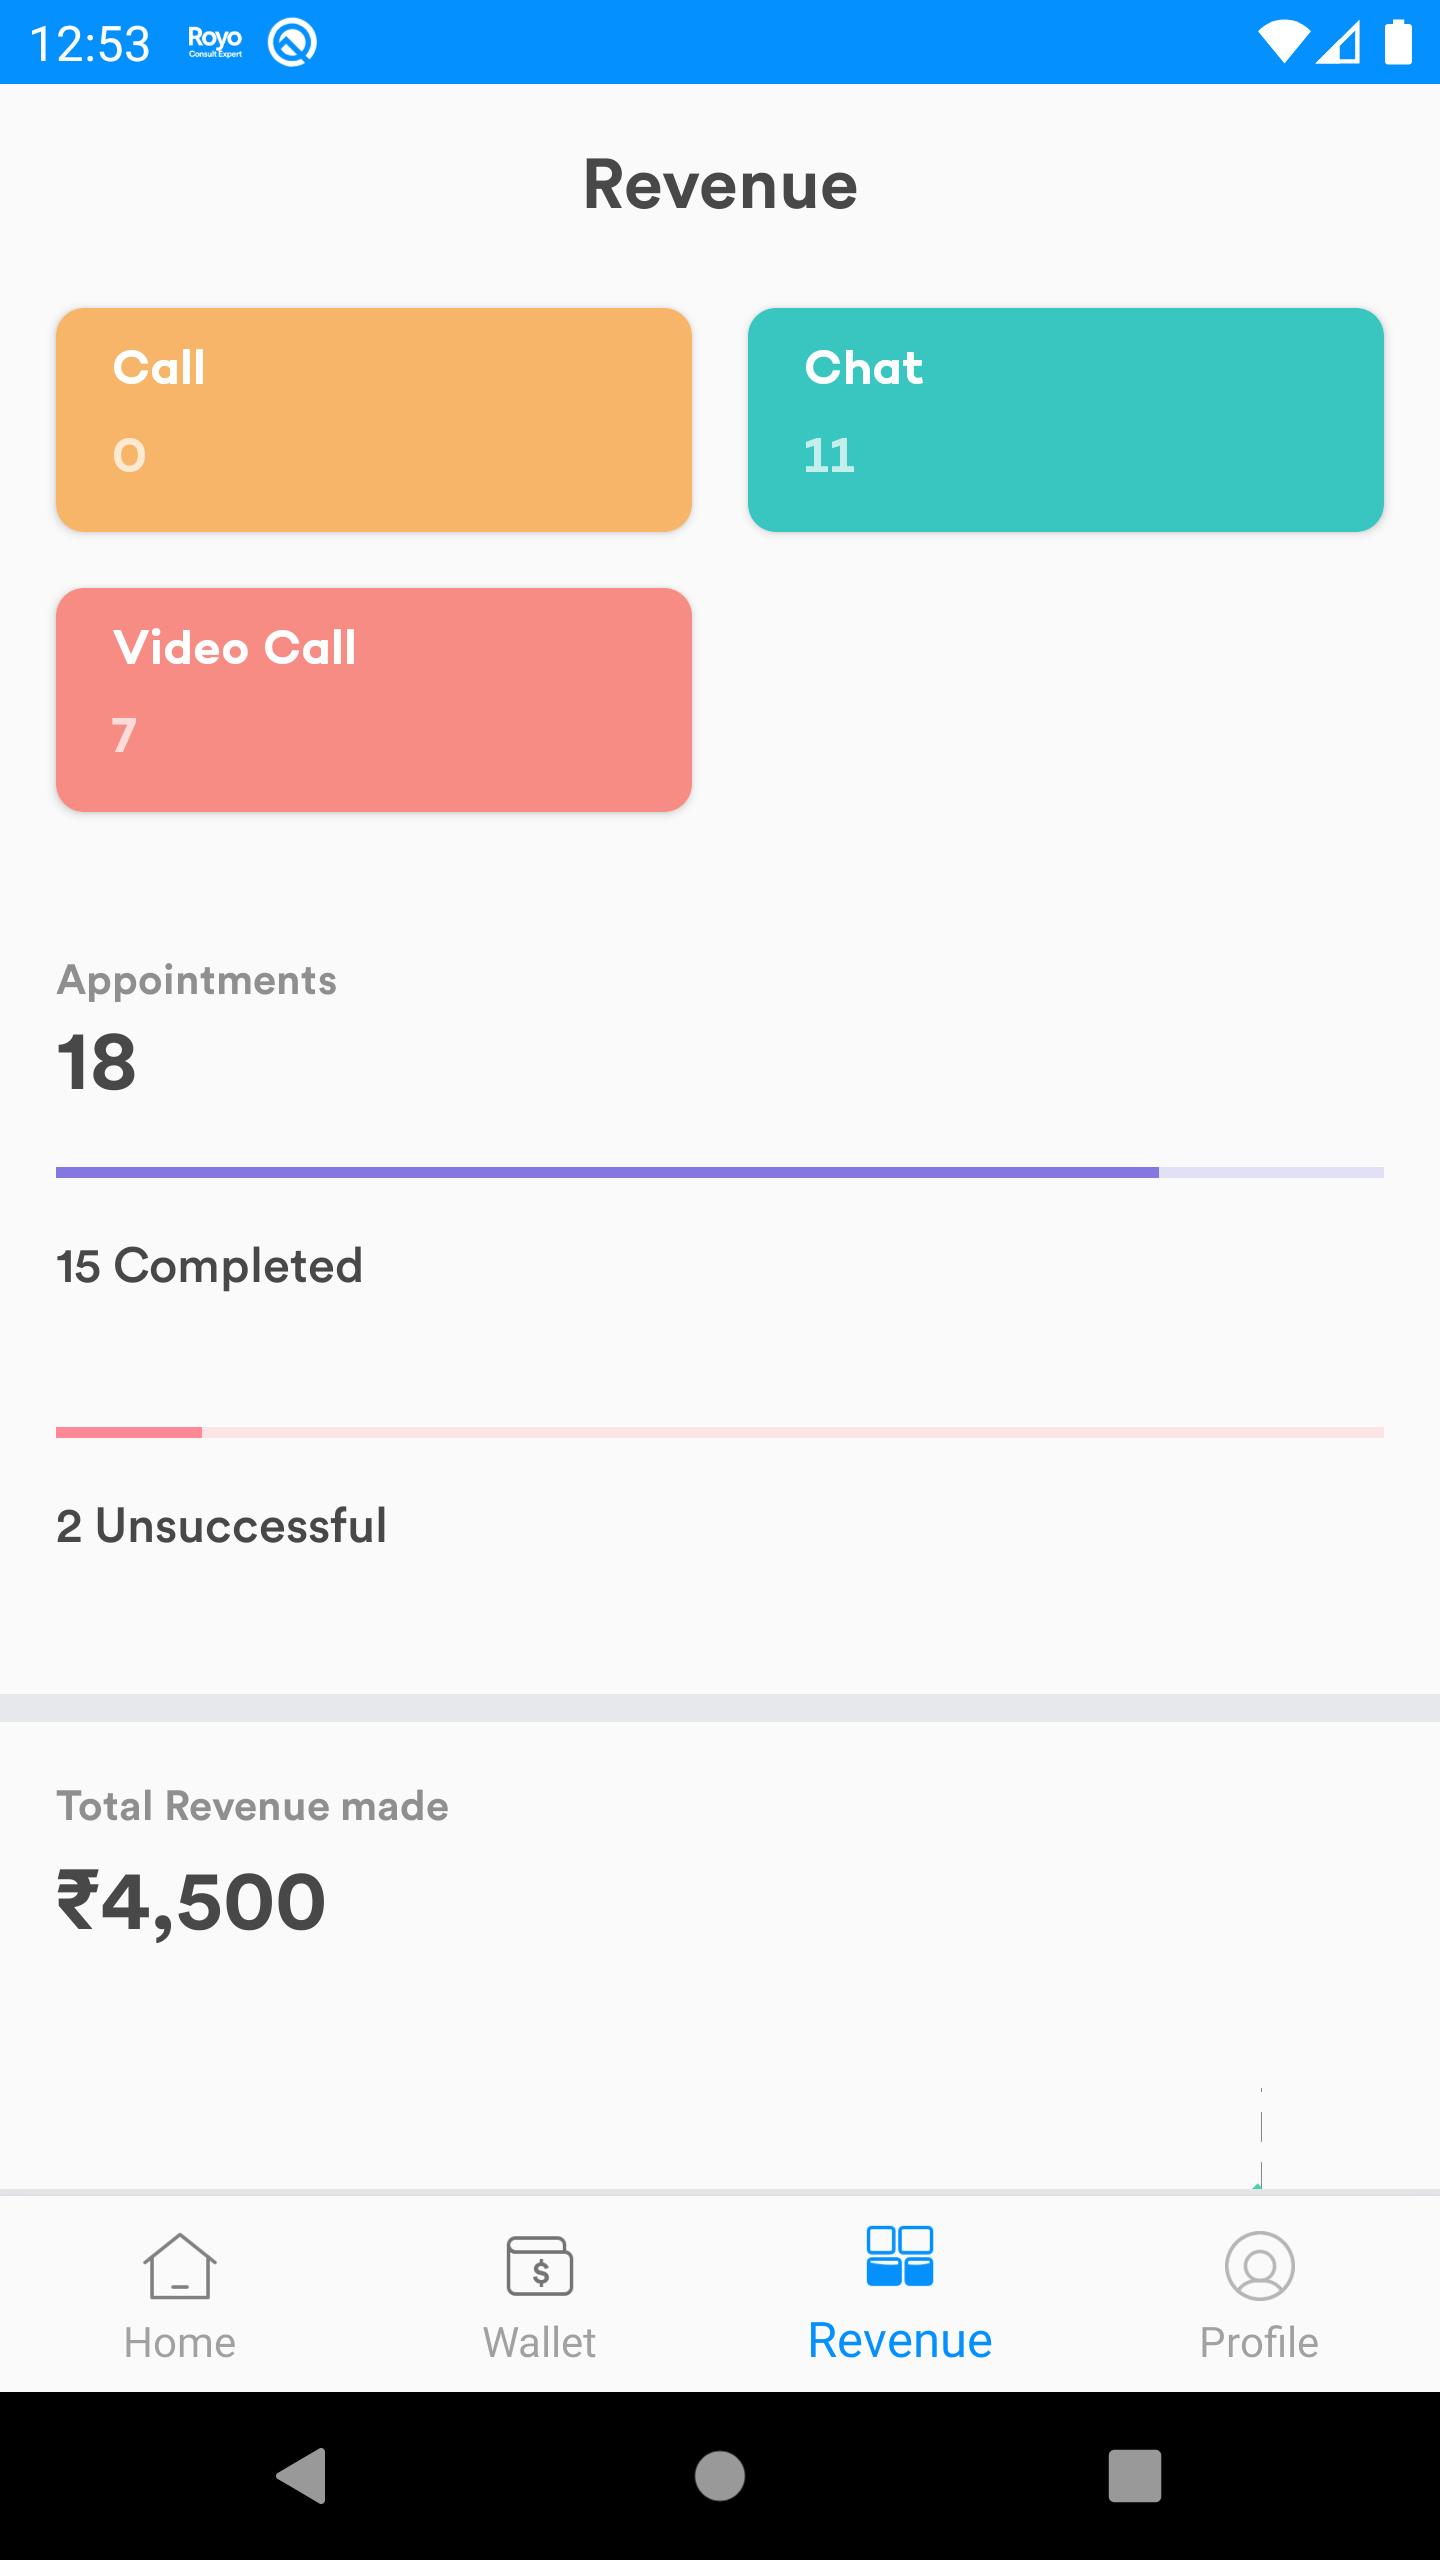Tap the ₹4,500 total revenue amount
Viewport: 1440px width, 2560px height.
coord(191,1902)
